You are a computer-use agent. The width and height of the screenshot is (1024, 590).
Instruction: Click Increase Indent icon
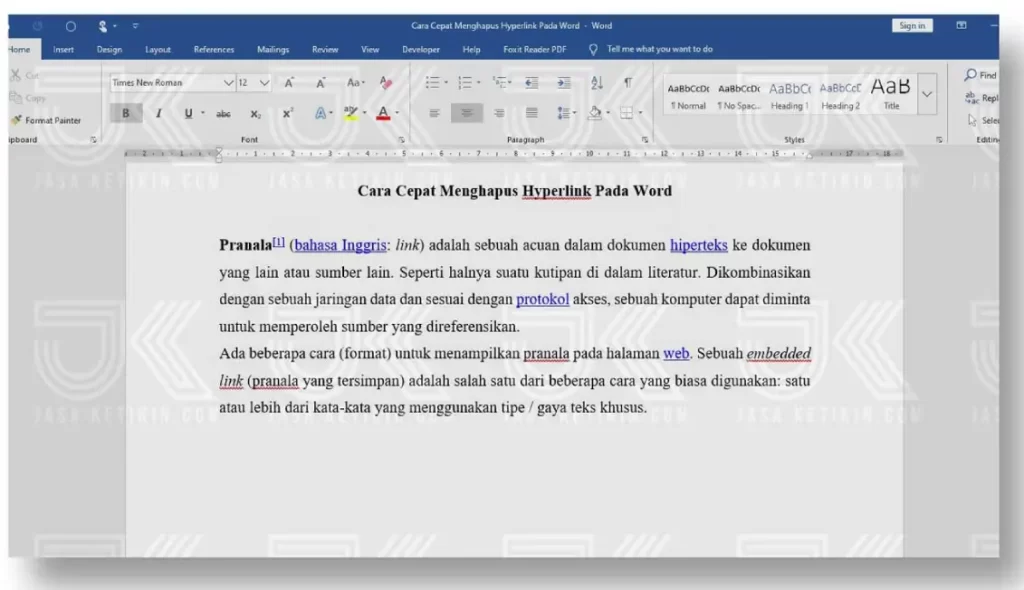coord(564,82)
